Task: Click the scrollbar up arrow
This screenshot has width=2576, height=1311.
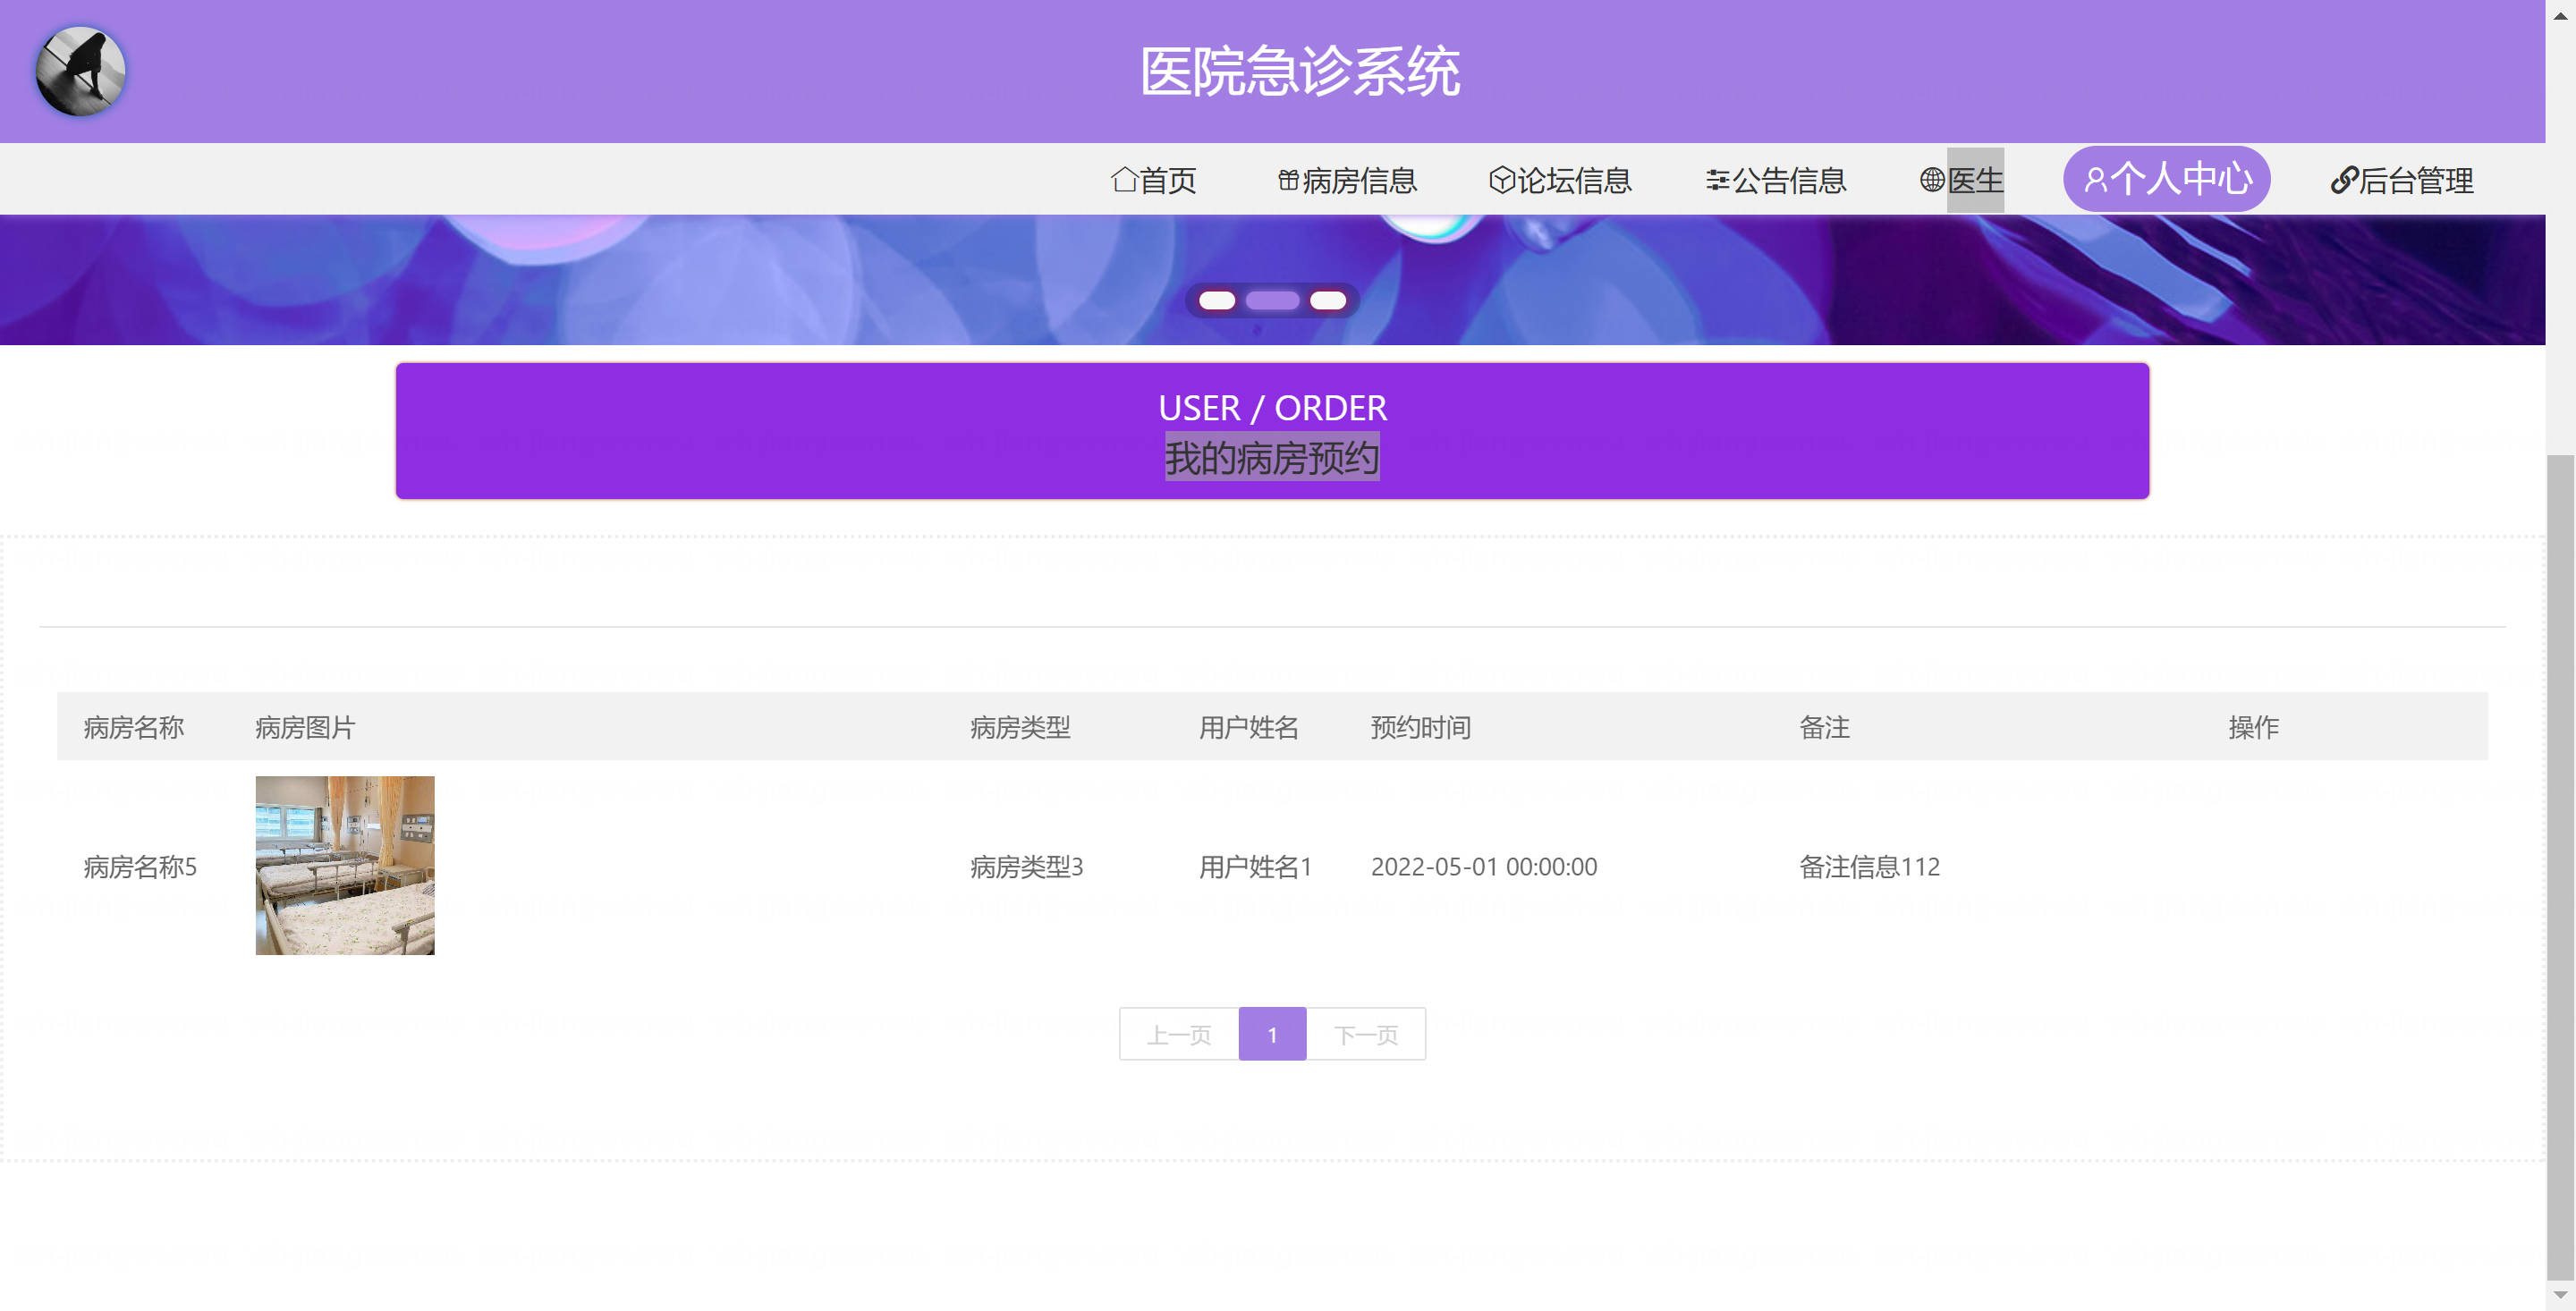Action: pos(2561,15)
